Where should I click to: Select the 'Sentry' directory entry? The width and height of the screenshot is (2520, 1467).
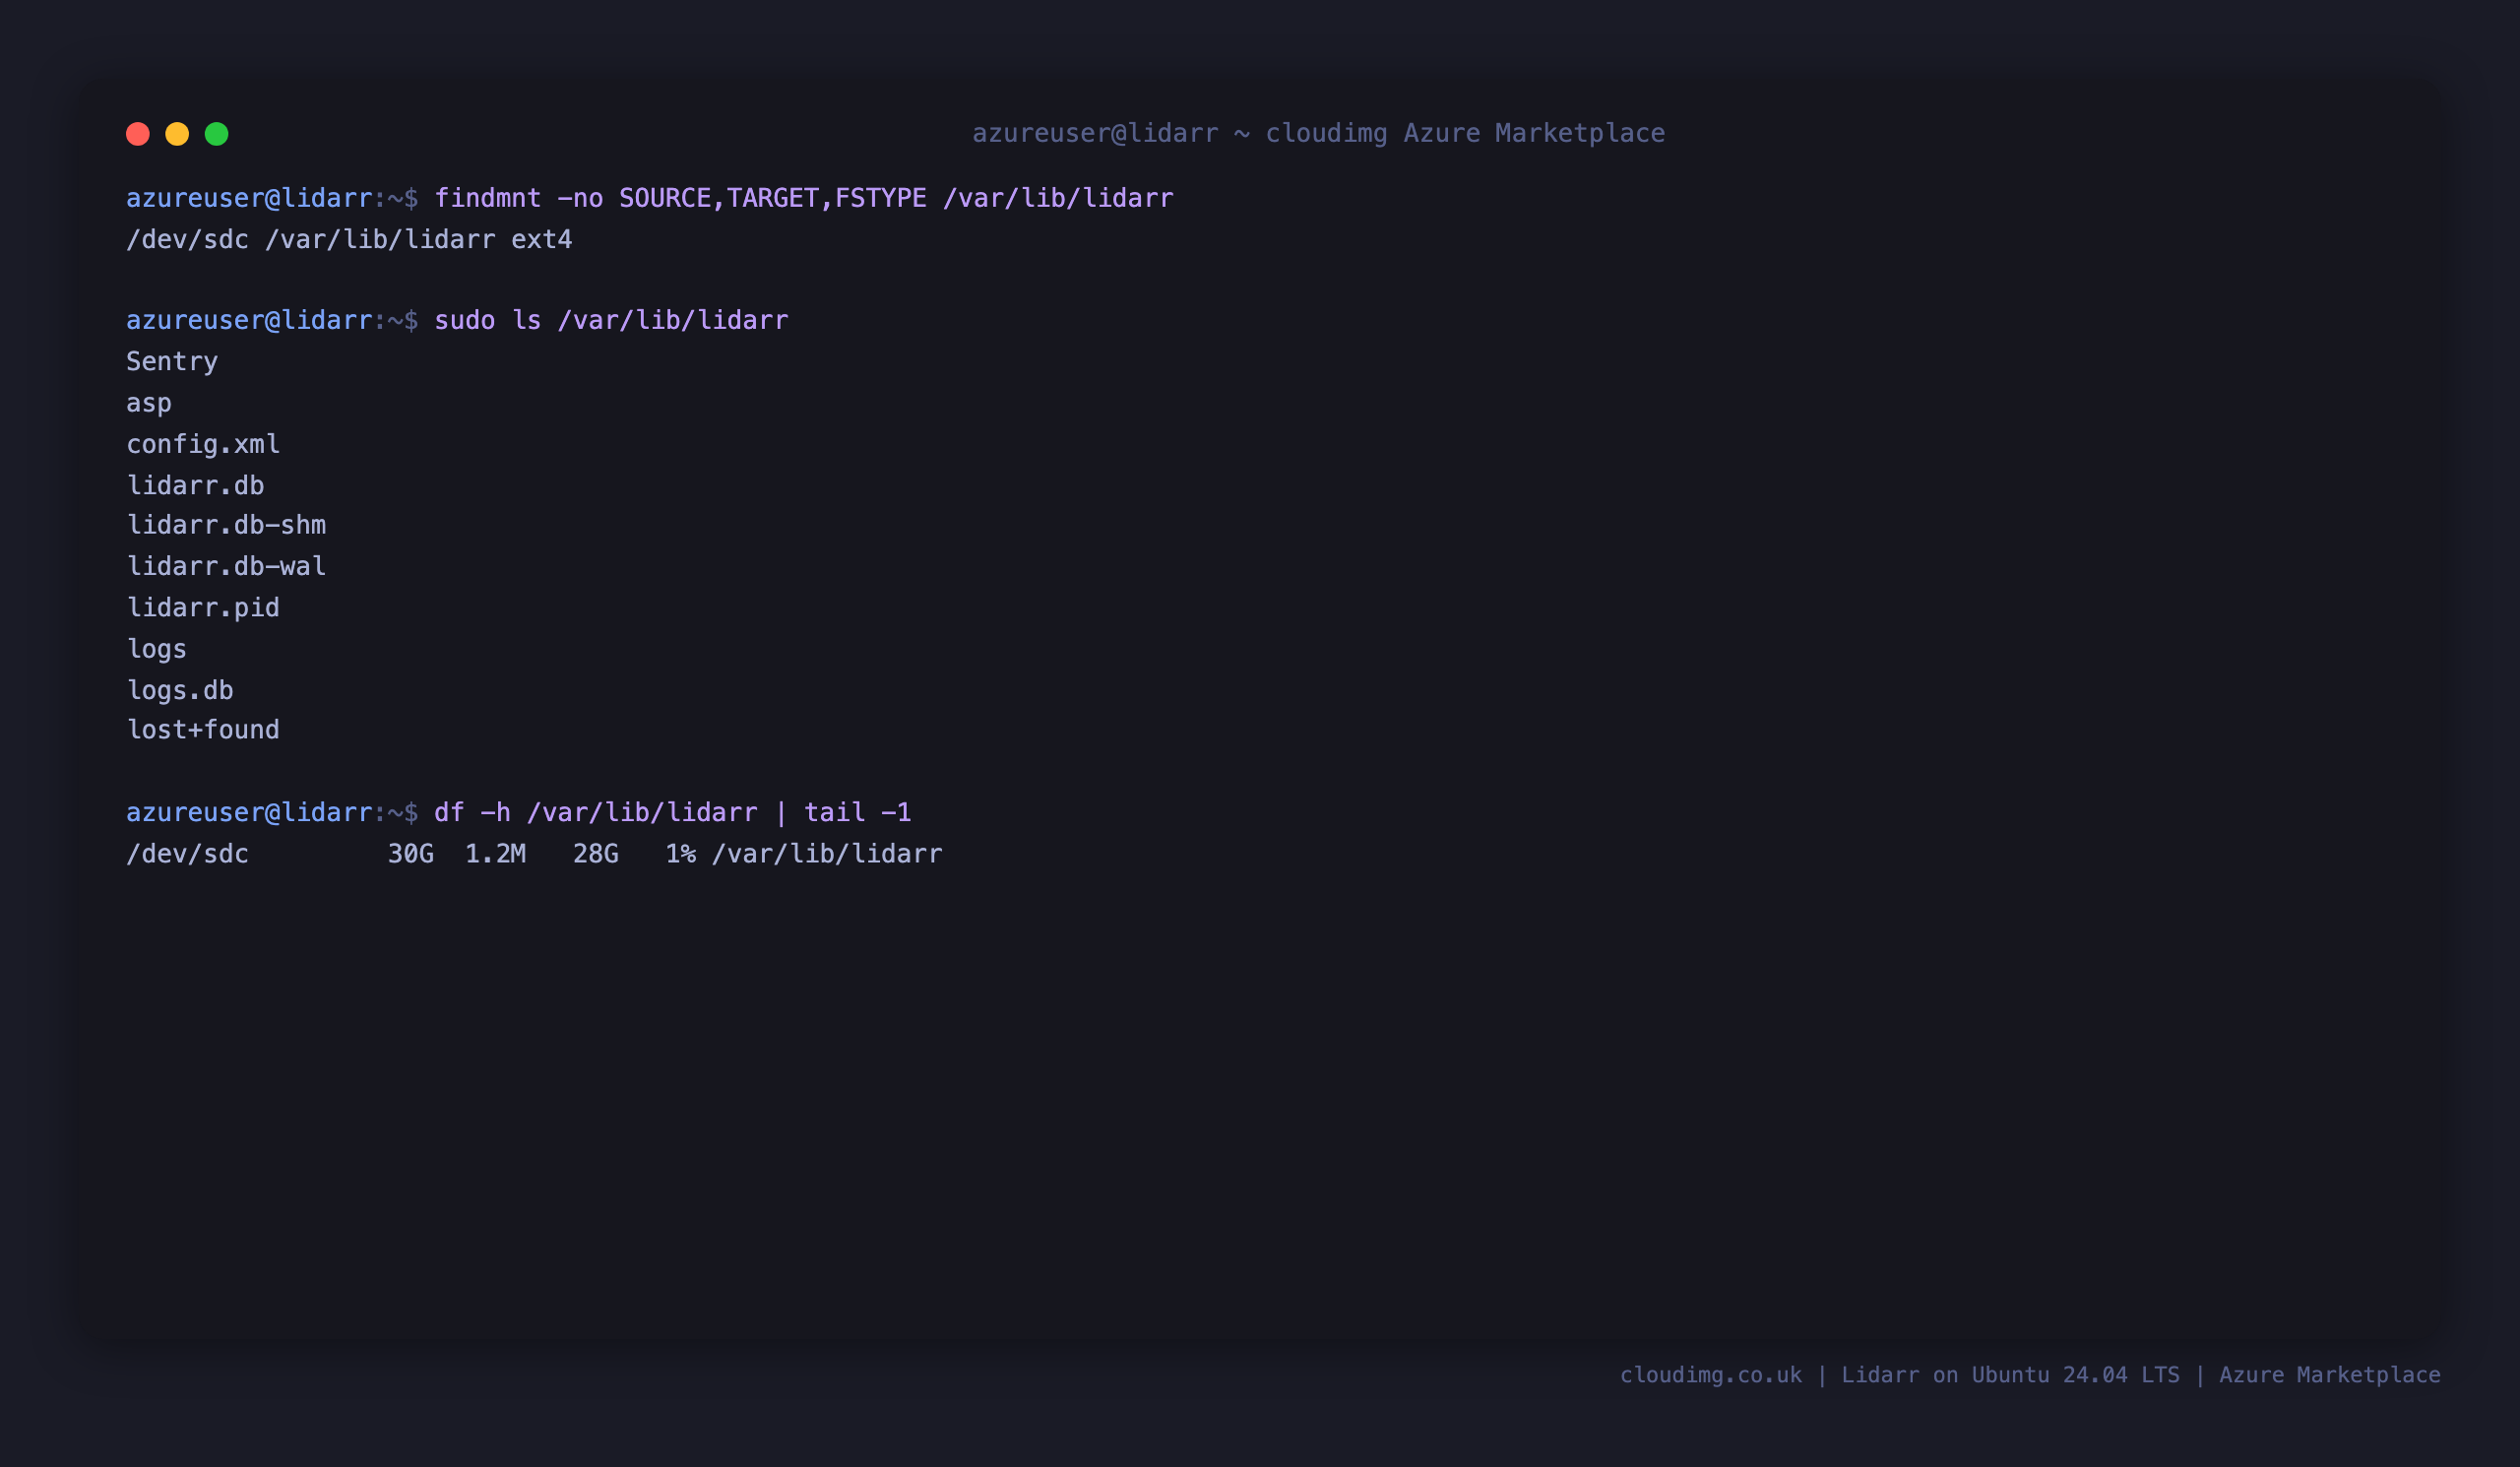(x=172, y=362)
